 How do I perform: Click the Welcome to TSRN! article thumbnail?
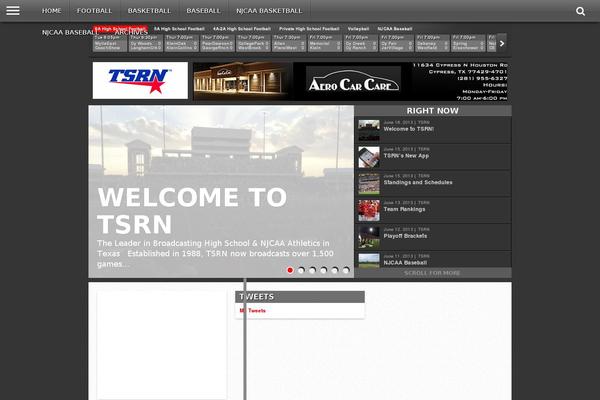[x=369, y=130]
